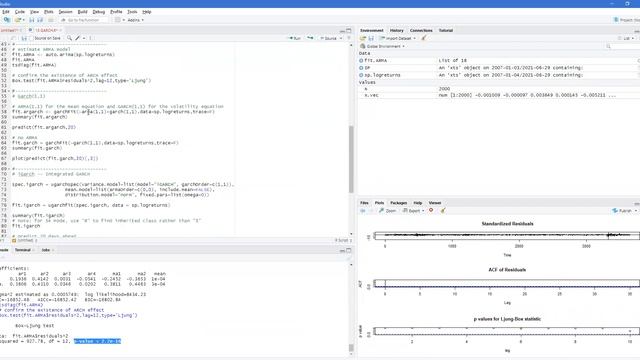Screen dimensions: 640x360
Task: Open the Source button dropdown arrow
Action: (x=341, y=38)
